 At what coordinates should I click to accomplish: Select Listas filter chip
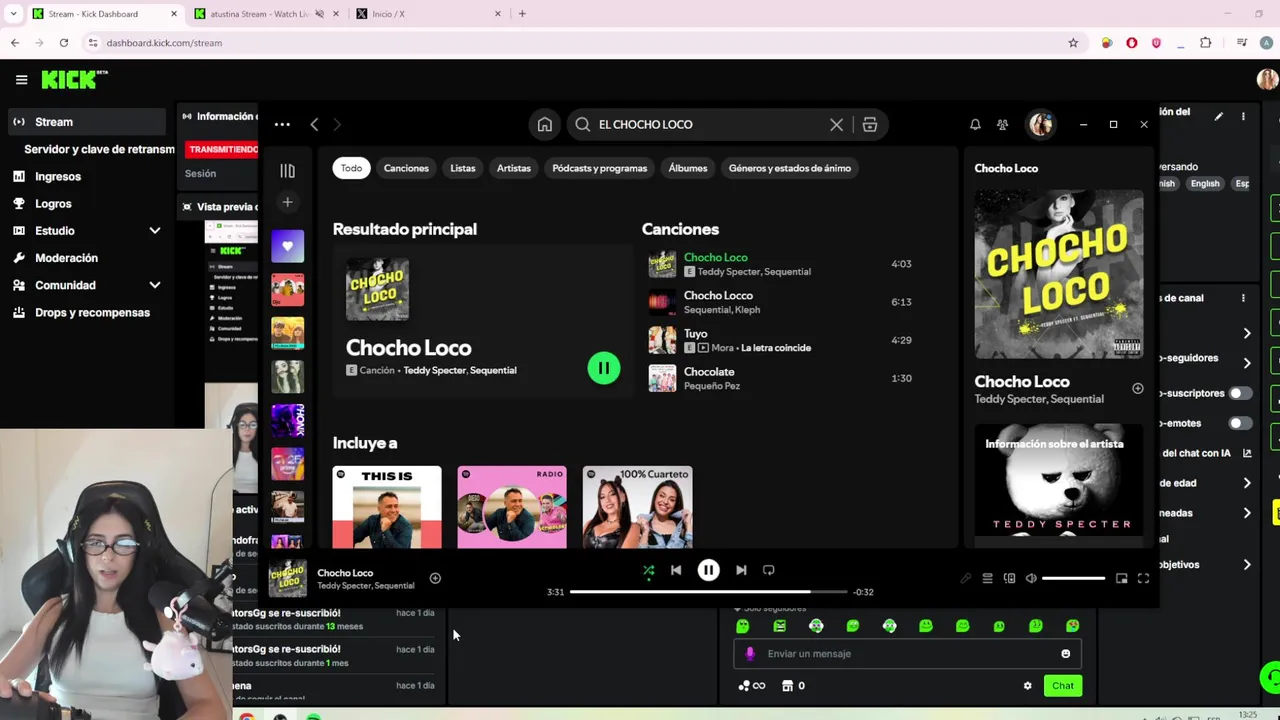coord(462,168)
